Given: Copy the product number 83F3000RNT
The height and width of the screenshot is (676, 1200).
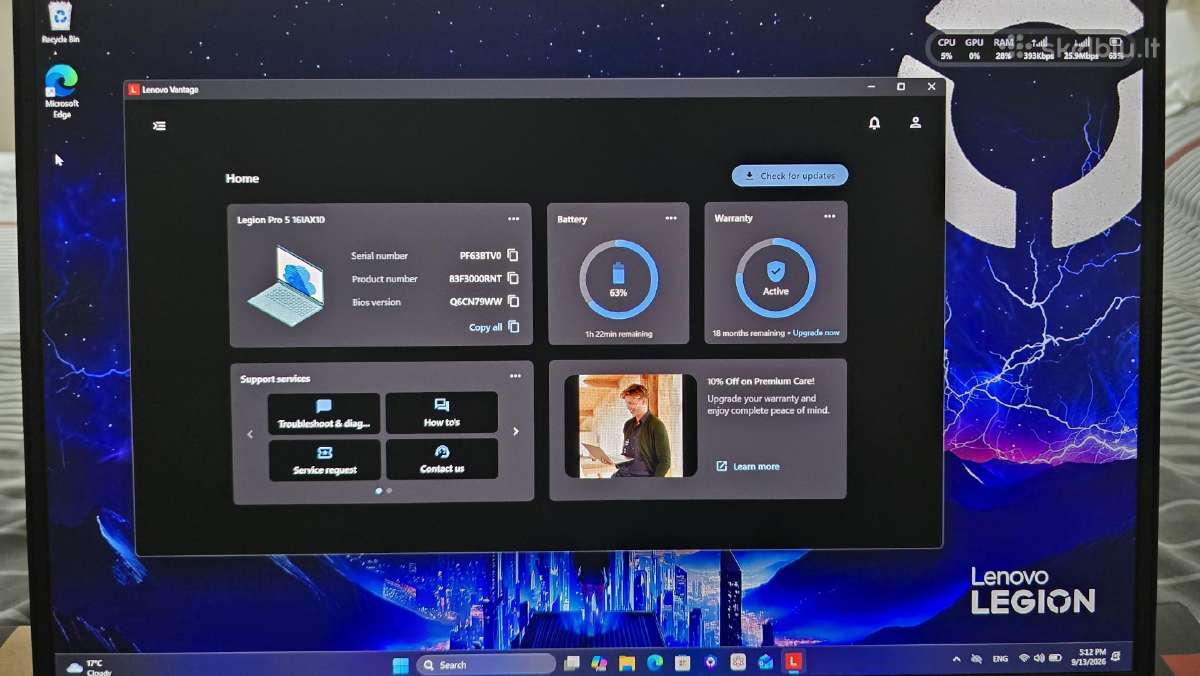Looking at the screenshot, I should [x=513, y=278].
